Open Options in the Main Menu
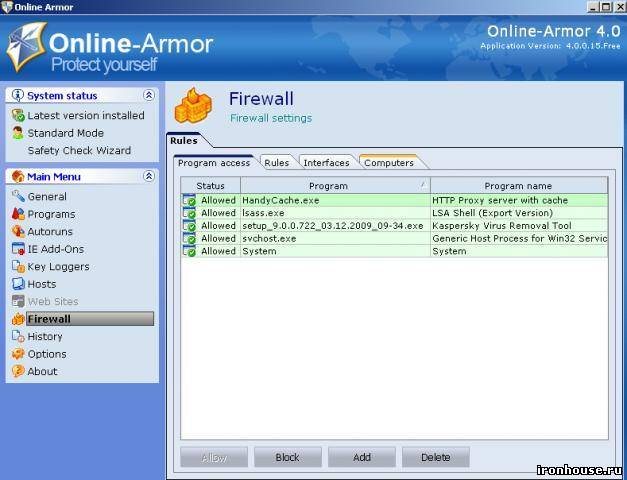Viewport: 627px width, 480px height. tap(47, 354)
